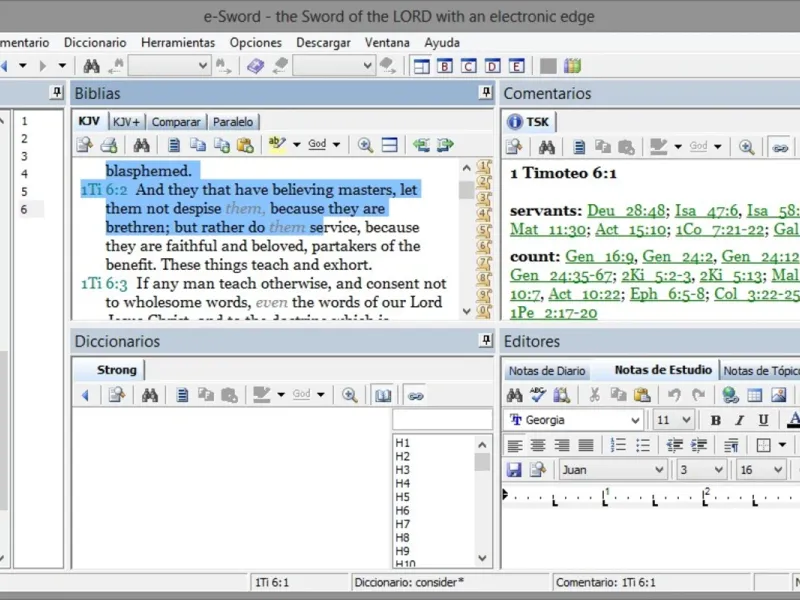
Task: Open the Opciones menu
Action: pos(255,42)
